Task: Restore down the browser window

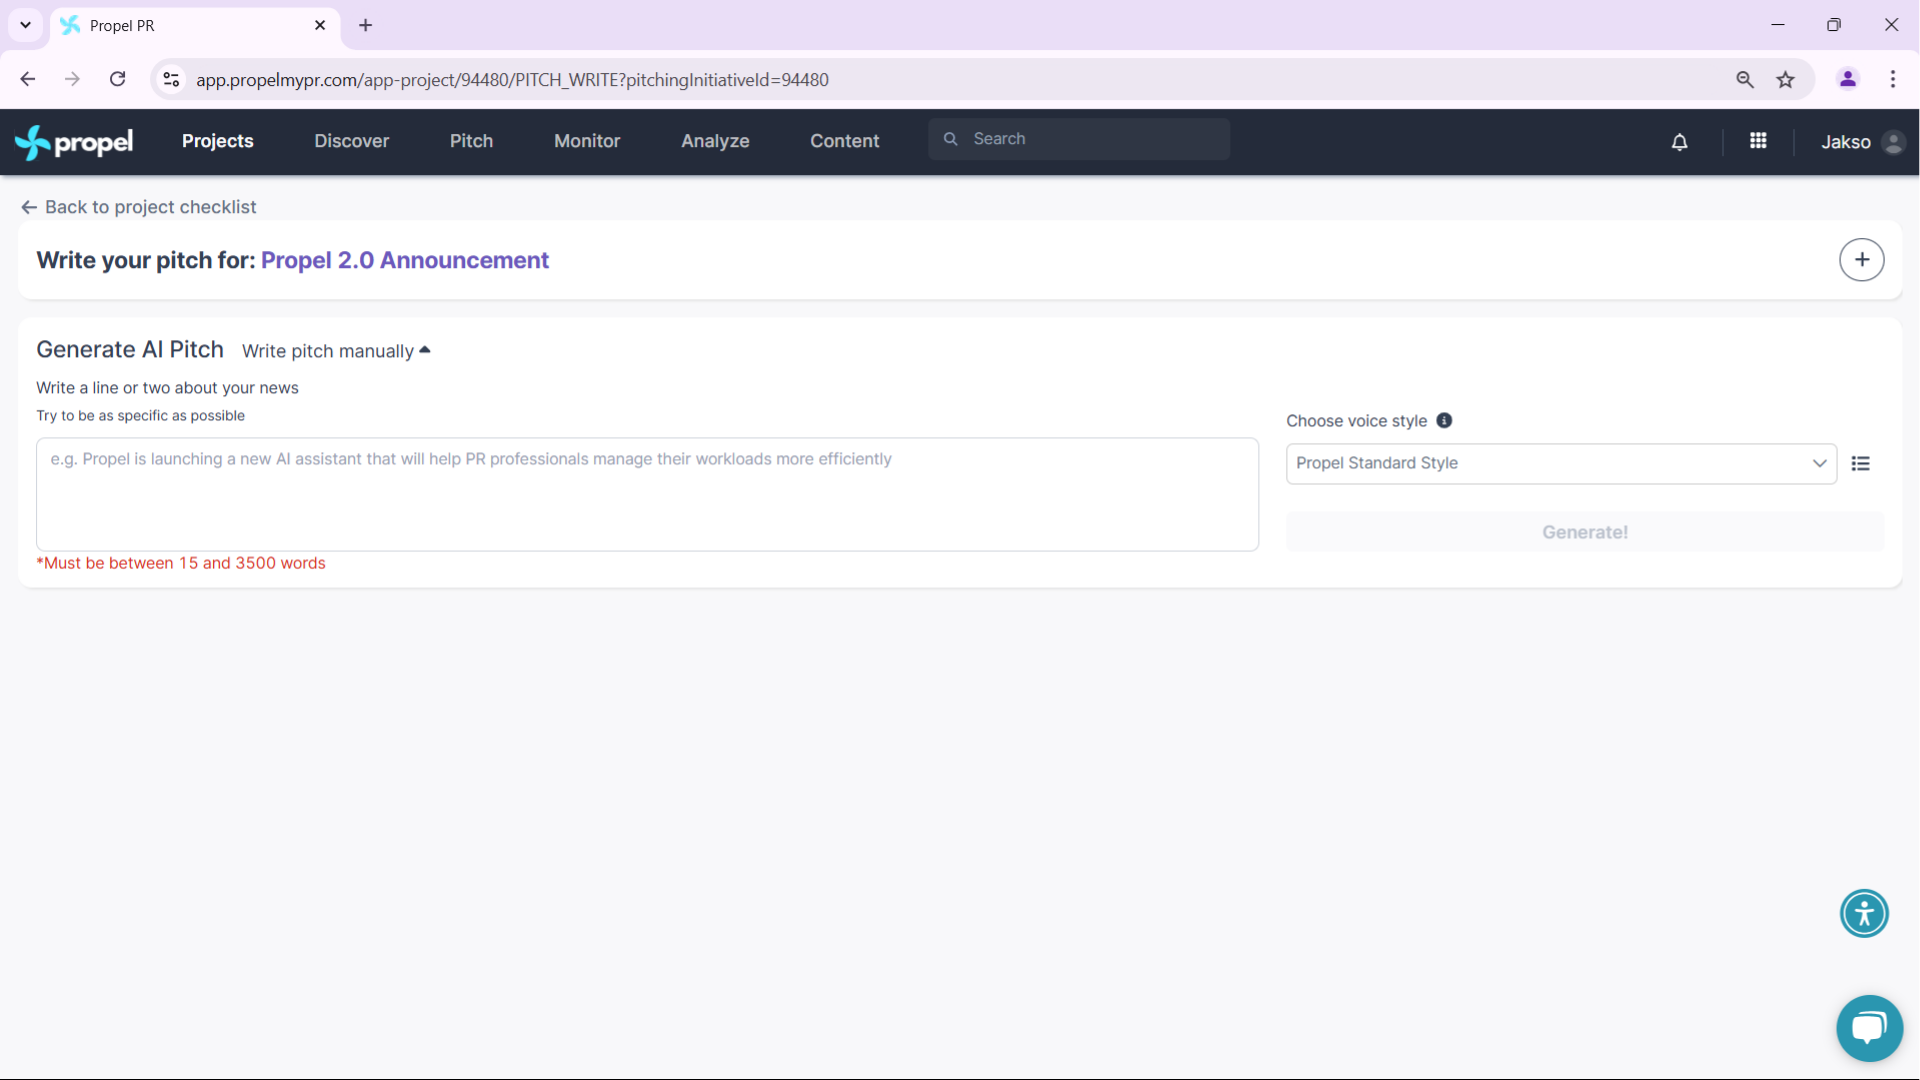Action: (1834, 25)
